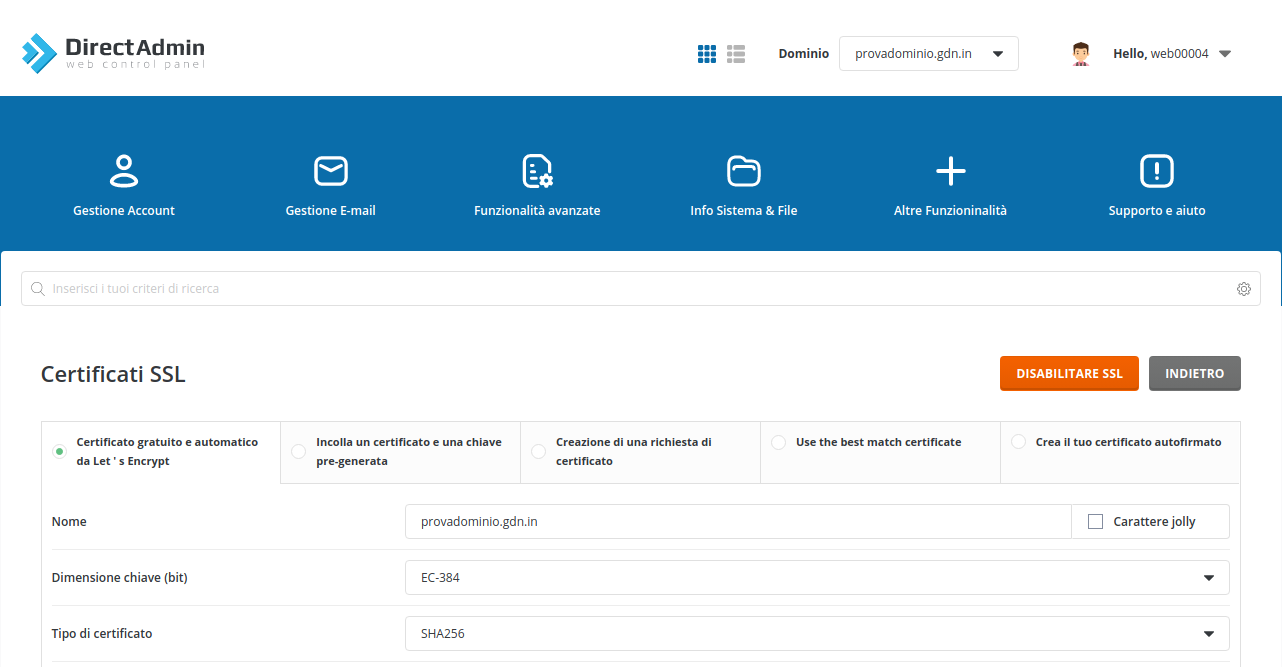Click the INDIETRO button

point(1195,373)
